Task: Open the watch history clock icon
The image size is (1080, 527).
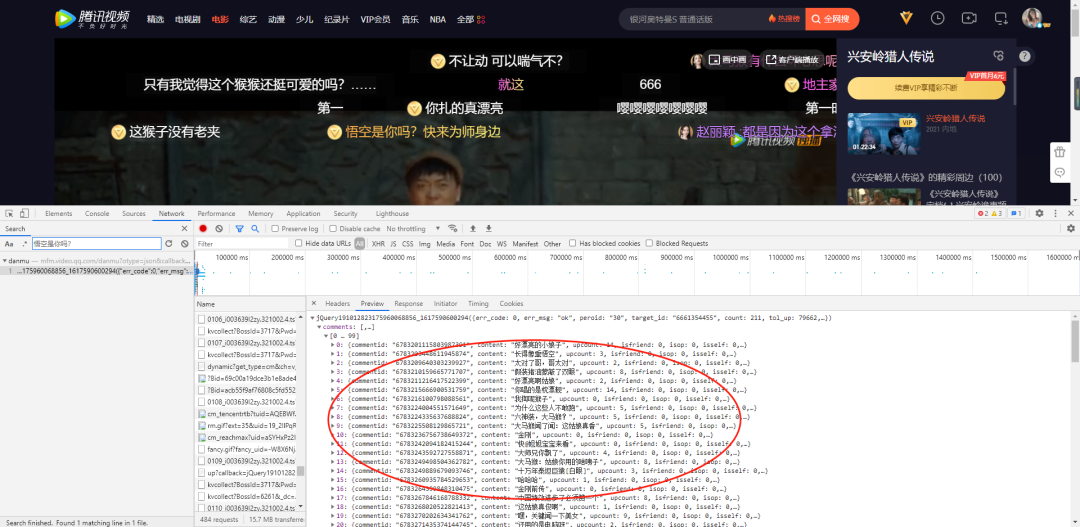Action: [x=937, y=18]
